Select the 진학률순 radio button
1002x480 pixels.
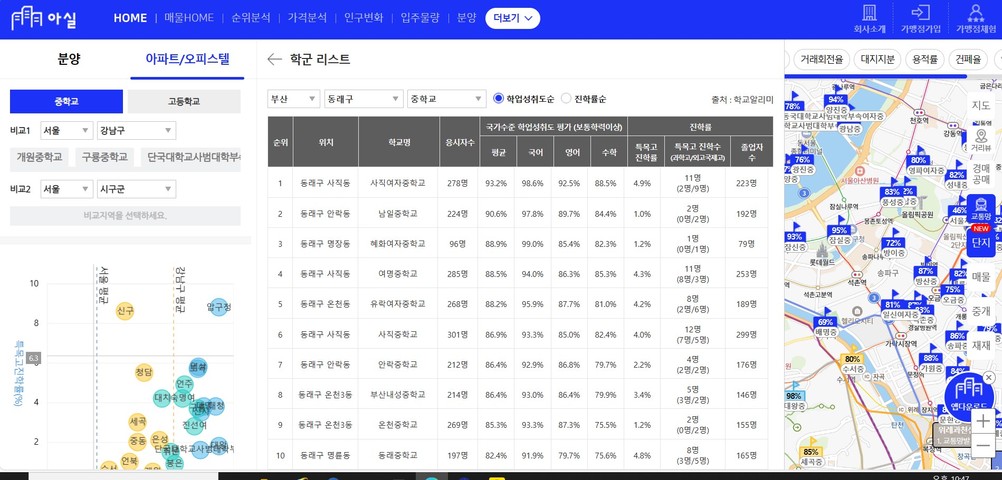pyautogui.click(x=566, y=98)
